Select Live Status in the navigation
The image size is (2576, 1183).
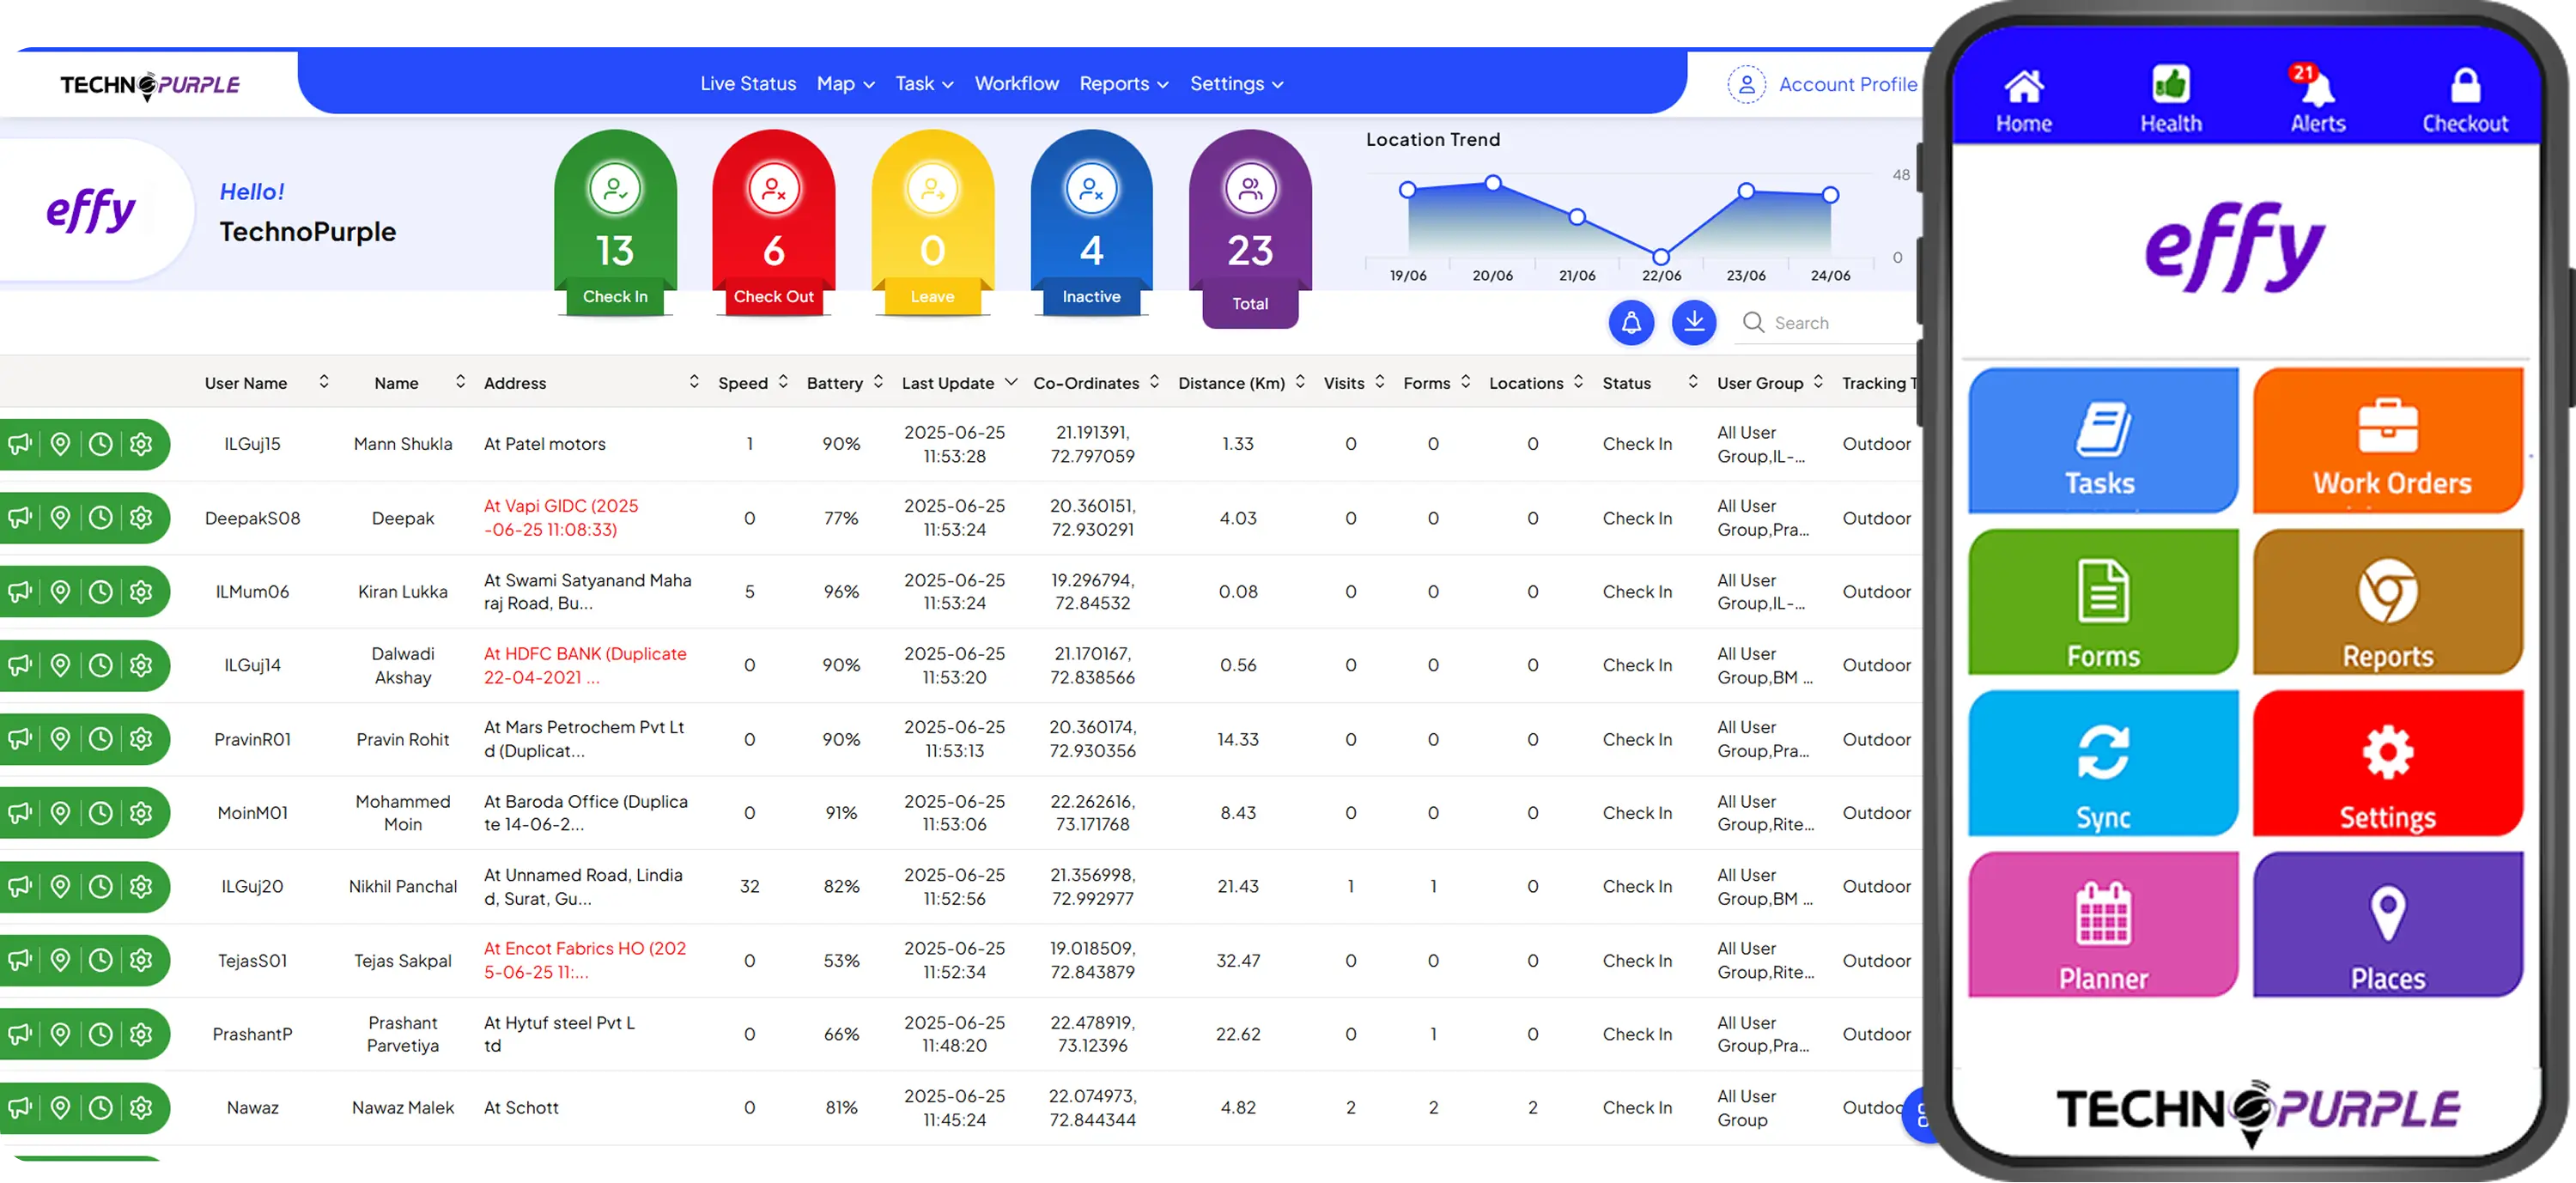[747, 84]
